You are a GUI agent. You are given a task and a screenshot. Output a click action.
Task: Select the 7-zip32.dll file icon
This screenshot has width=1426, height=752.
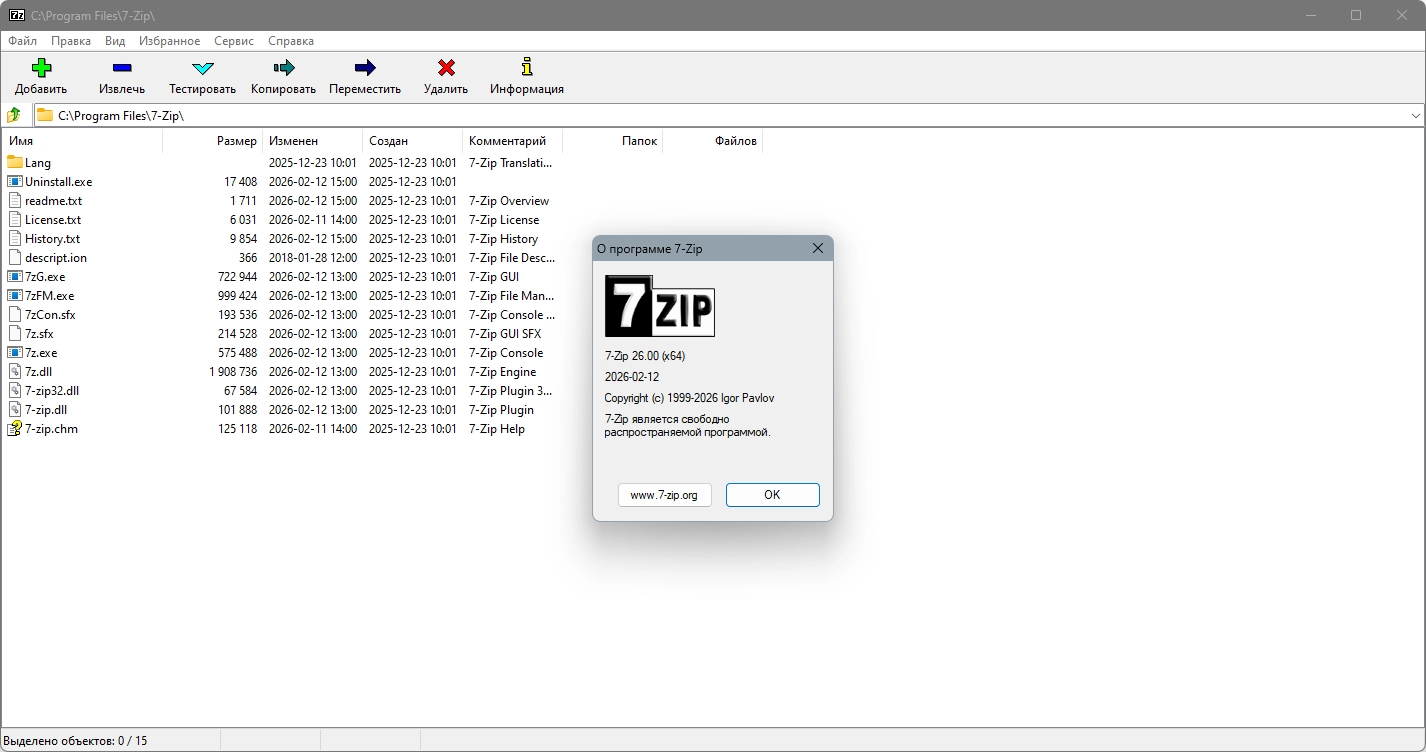pyautogui.click(x=15, y=390)
